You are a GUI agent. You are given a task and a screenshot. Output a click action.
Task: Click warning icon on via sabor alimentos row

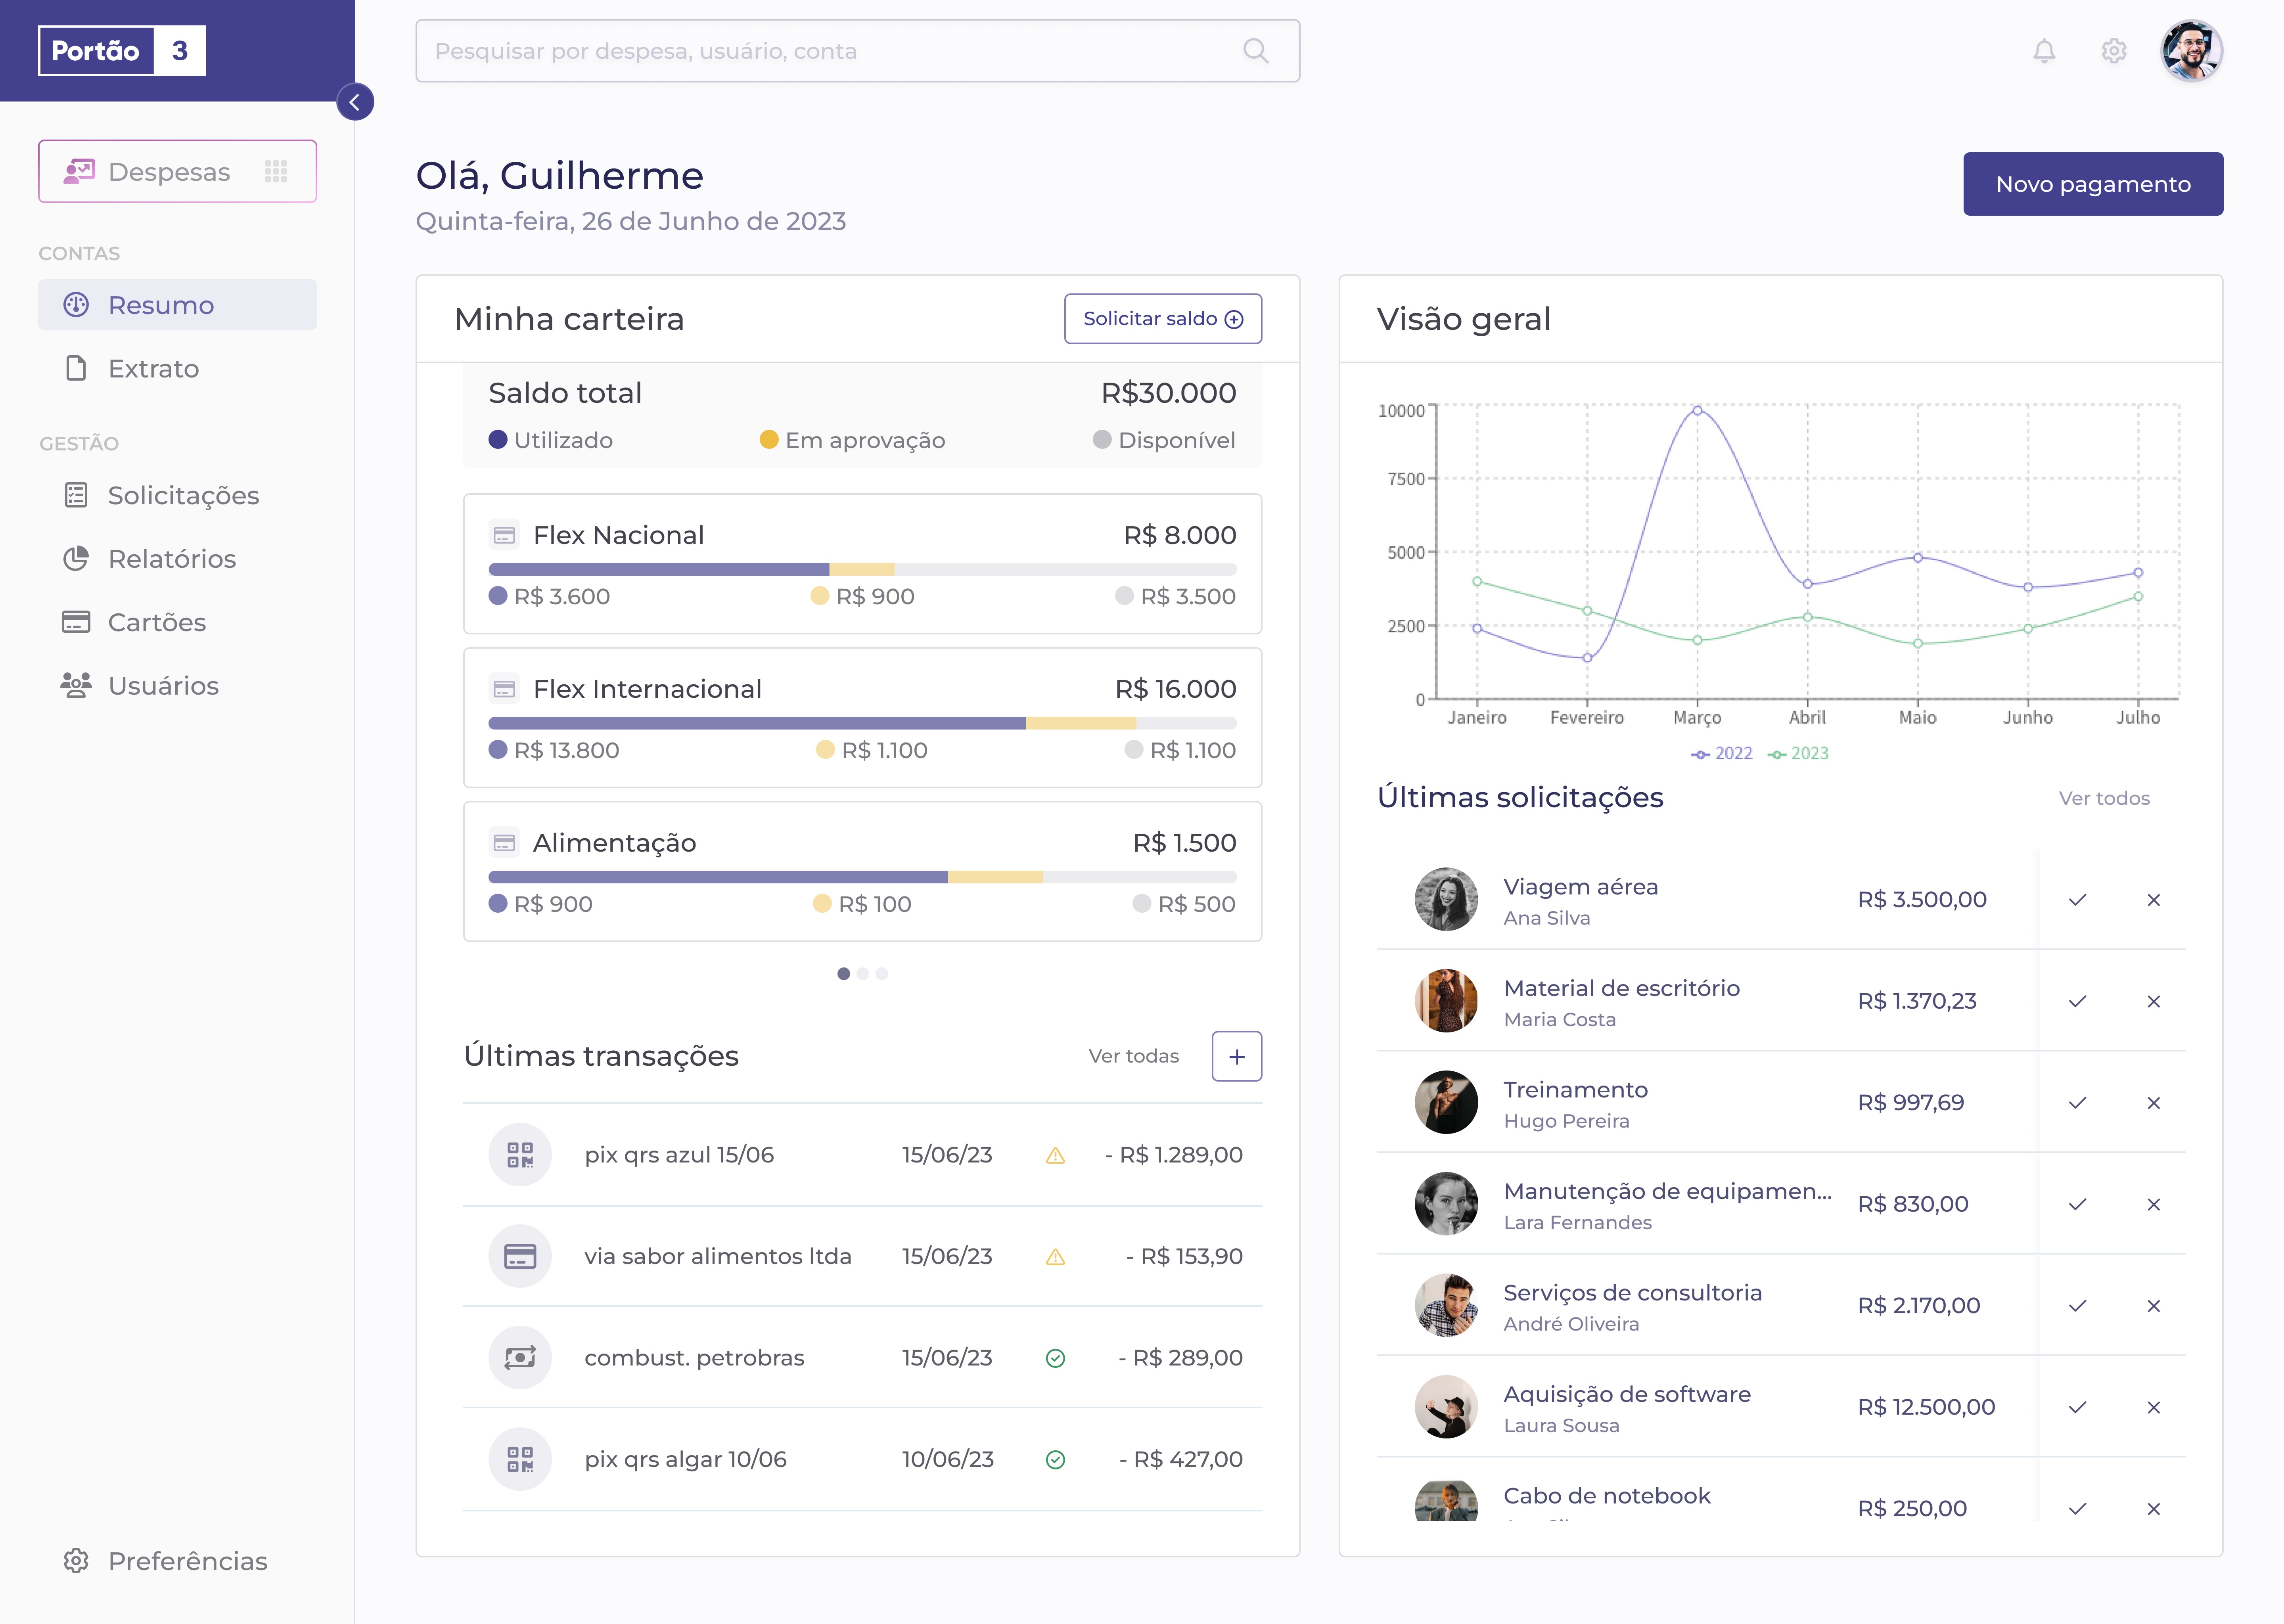1055,1257
